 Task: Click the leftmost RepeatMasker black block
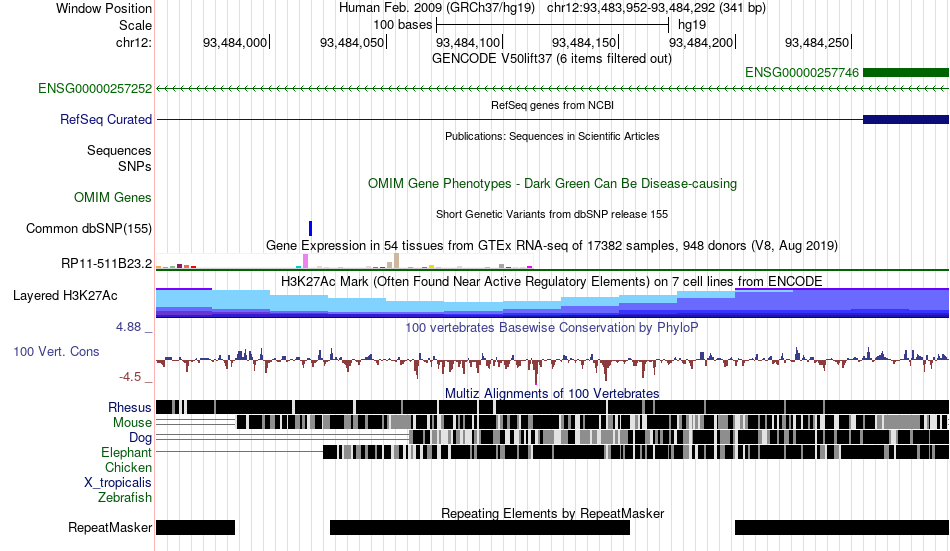pos(195,527)
